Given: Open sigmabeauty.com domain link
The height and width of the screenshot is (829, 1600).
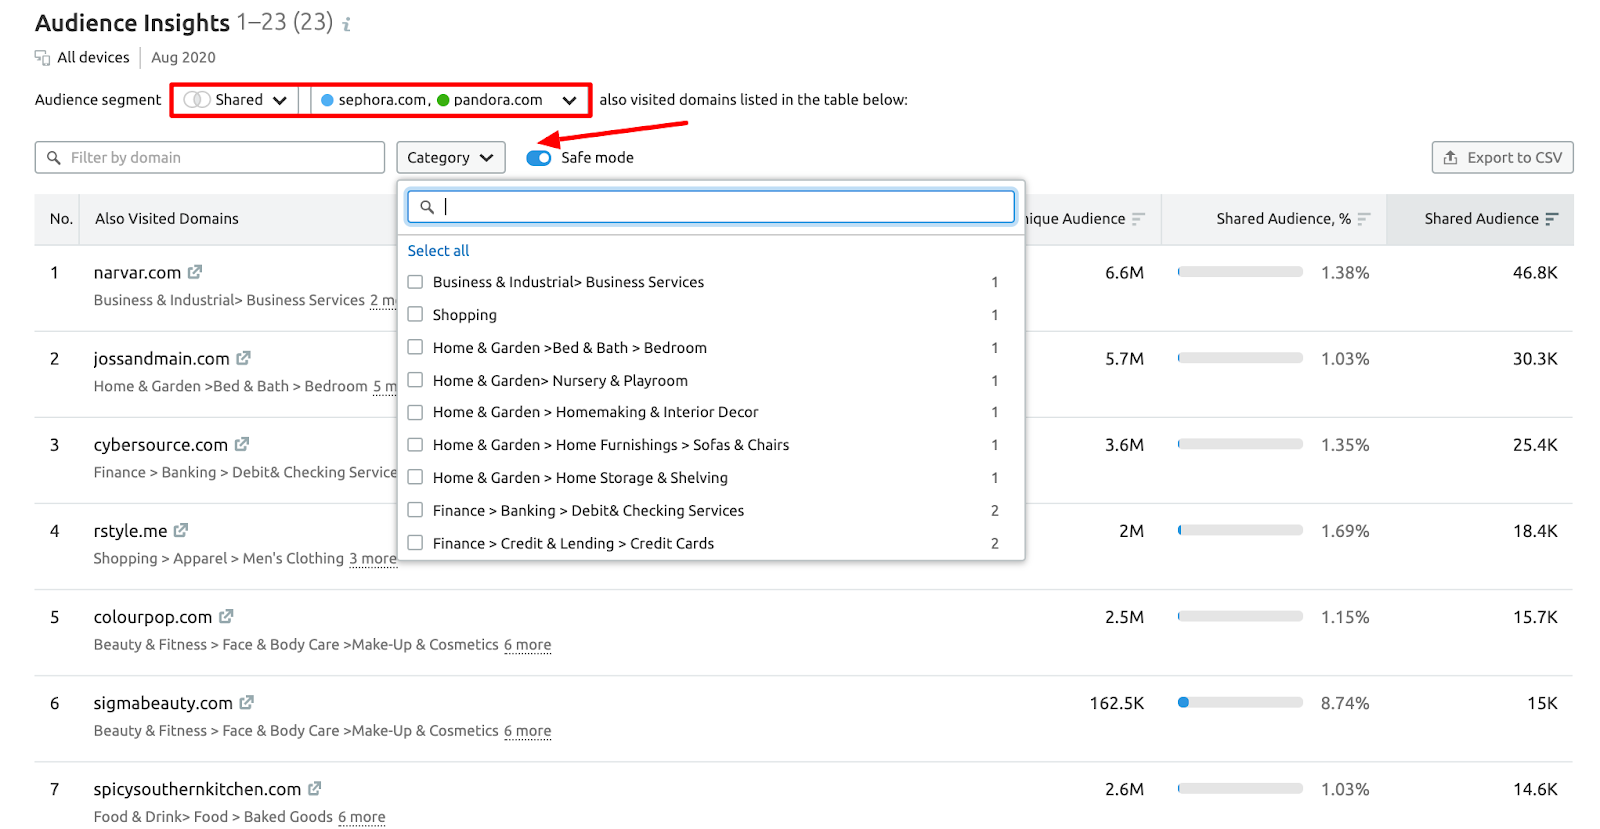Looking at the screenshot, I should 163,703.
